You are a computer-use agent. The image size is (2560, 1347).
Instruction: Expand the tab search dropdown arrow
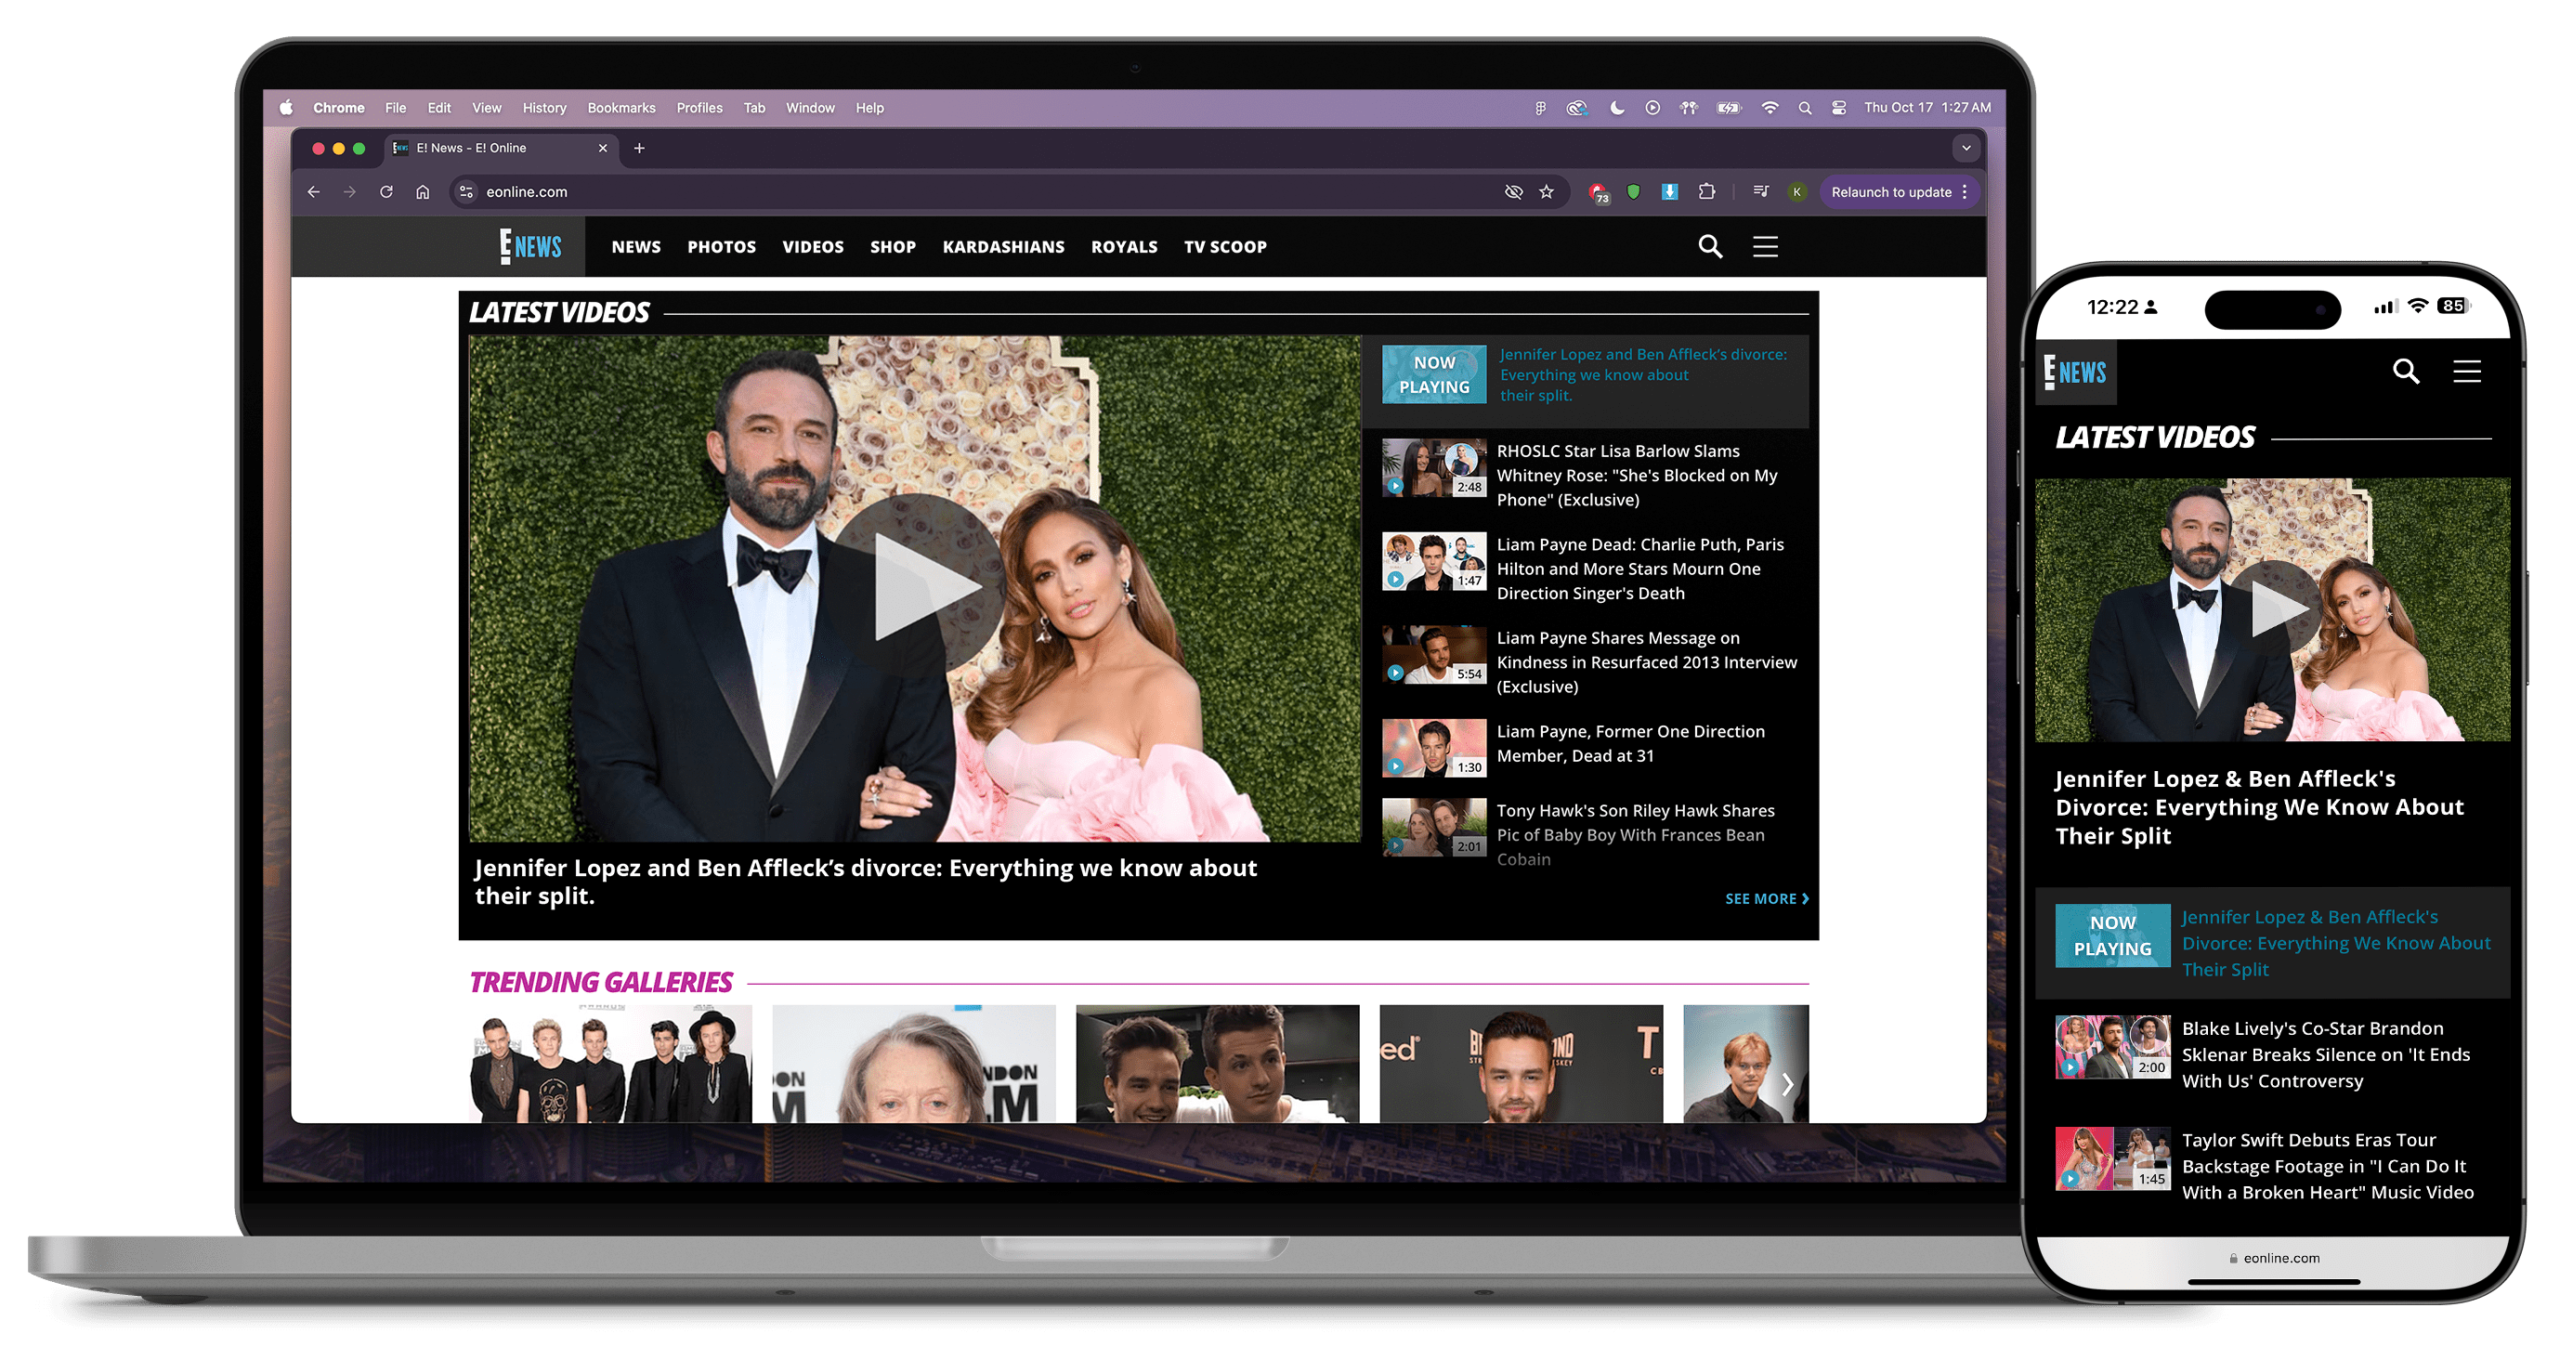[x=1965, y=148]
